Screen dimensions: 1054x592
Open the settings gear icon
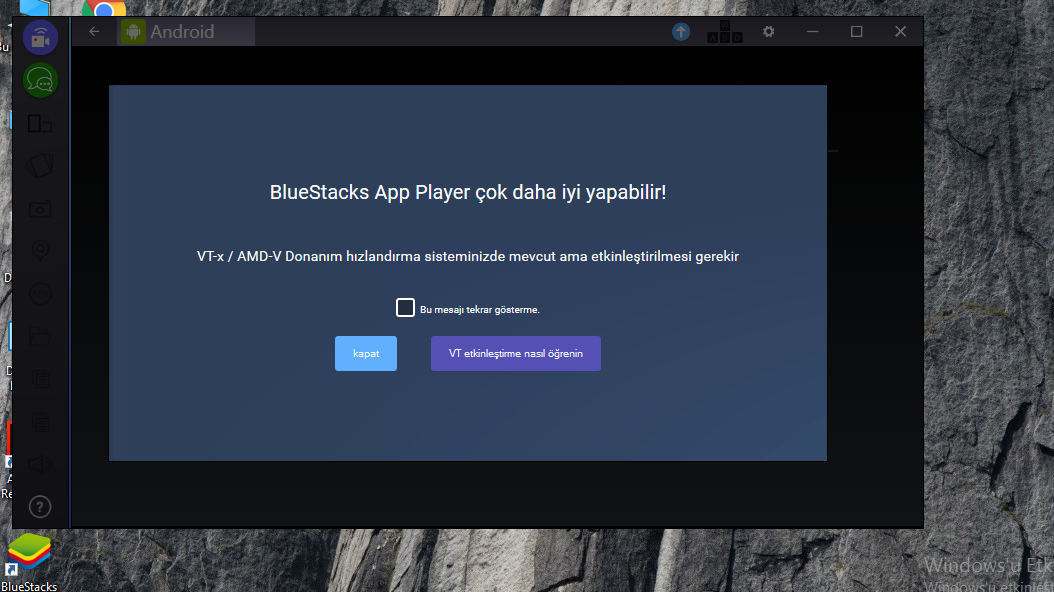(768, 32)
